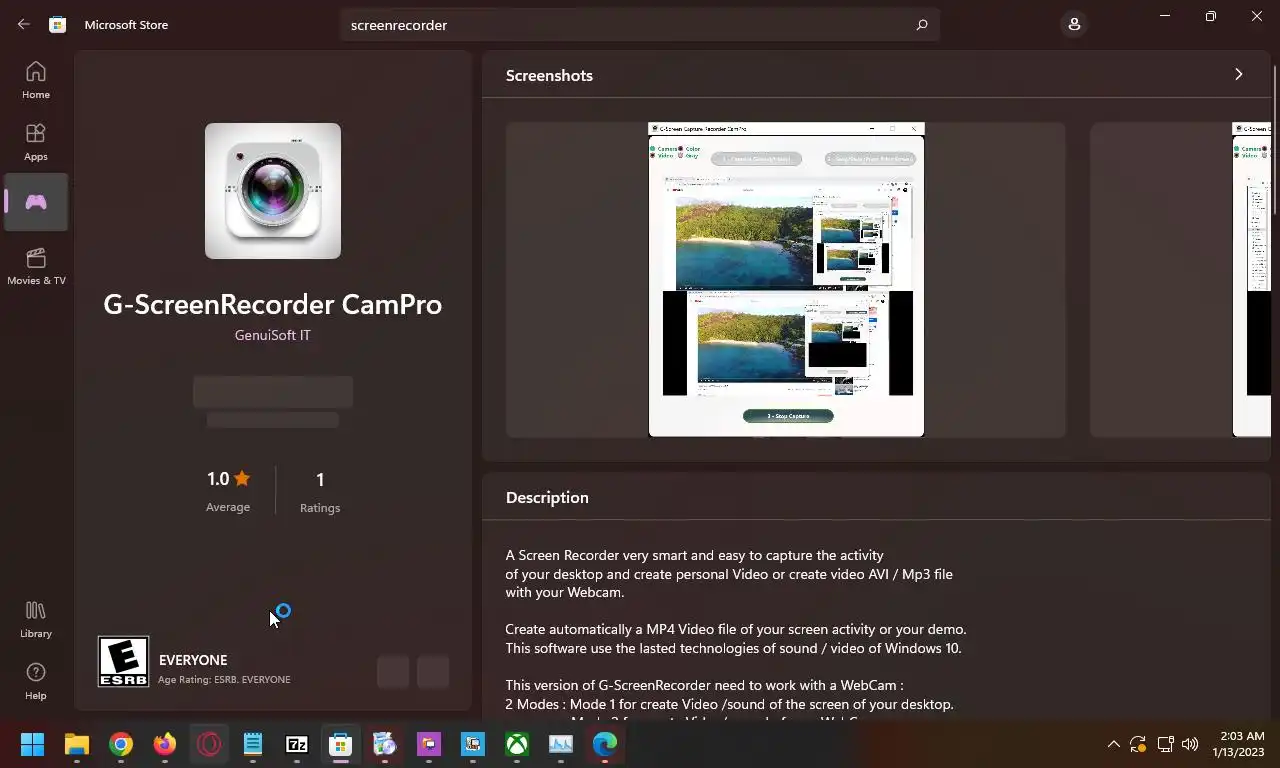This screenshot has height=768, width=1280.
Task: Open the user account profile icon
Action: coord(1074,24)
